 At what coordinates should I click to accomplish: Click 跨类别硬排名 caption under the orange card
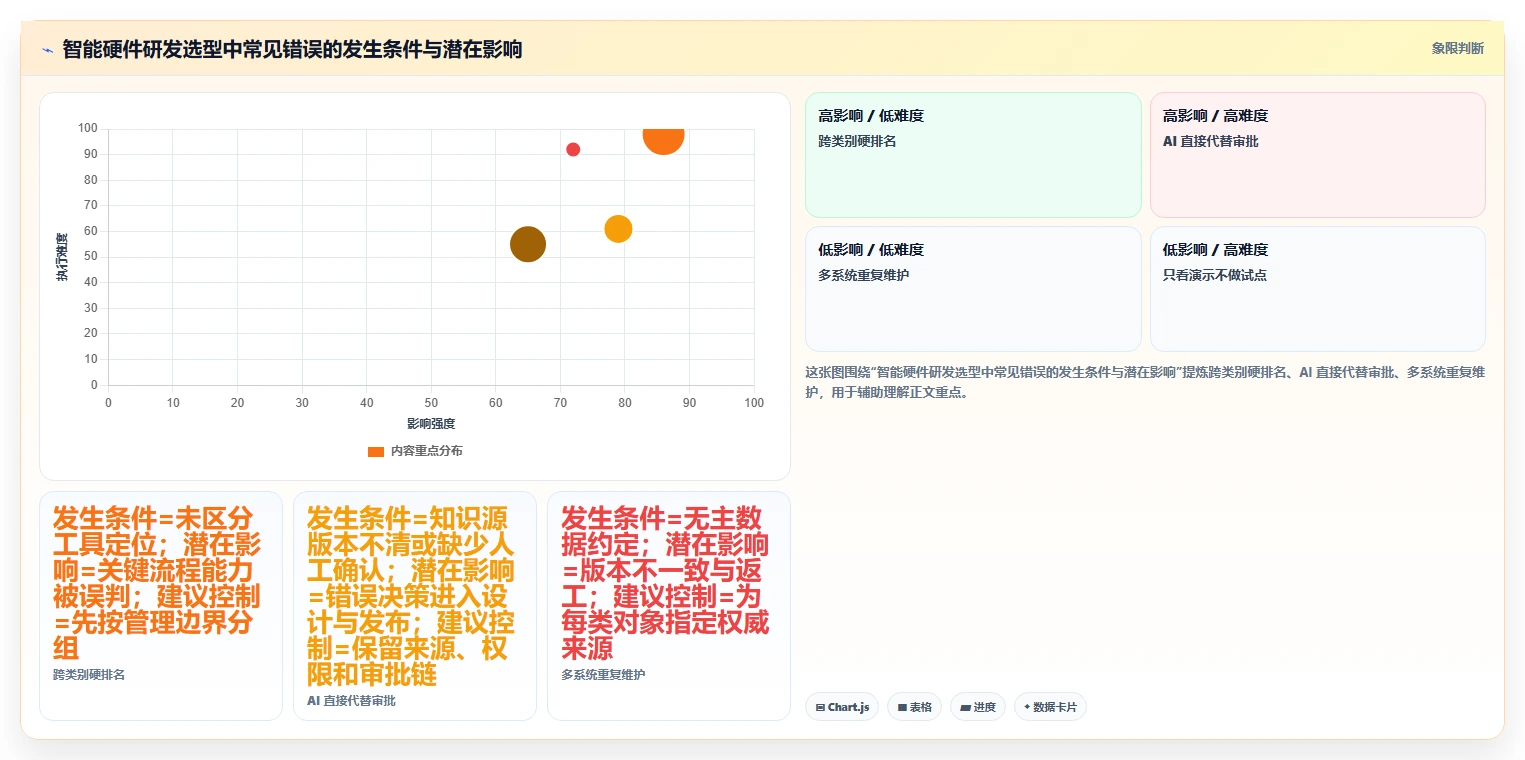click(89, 675)
